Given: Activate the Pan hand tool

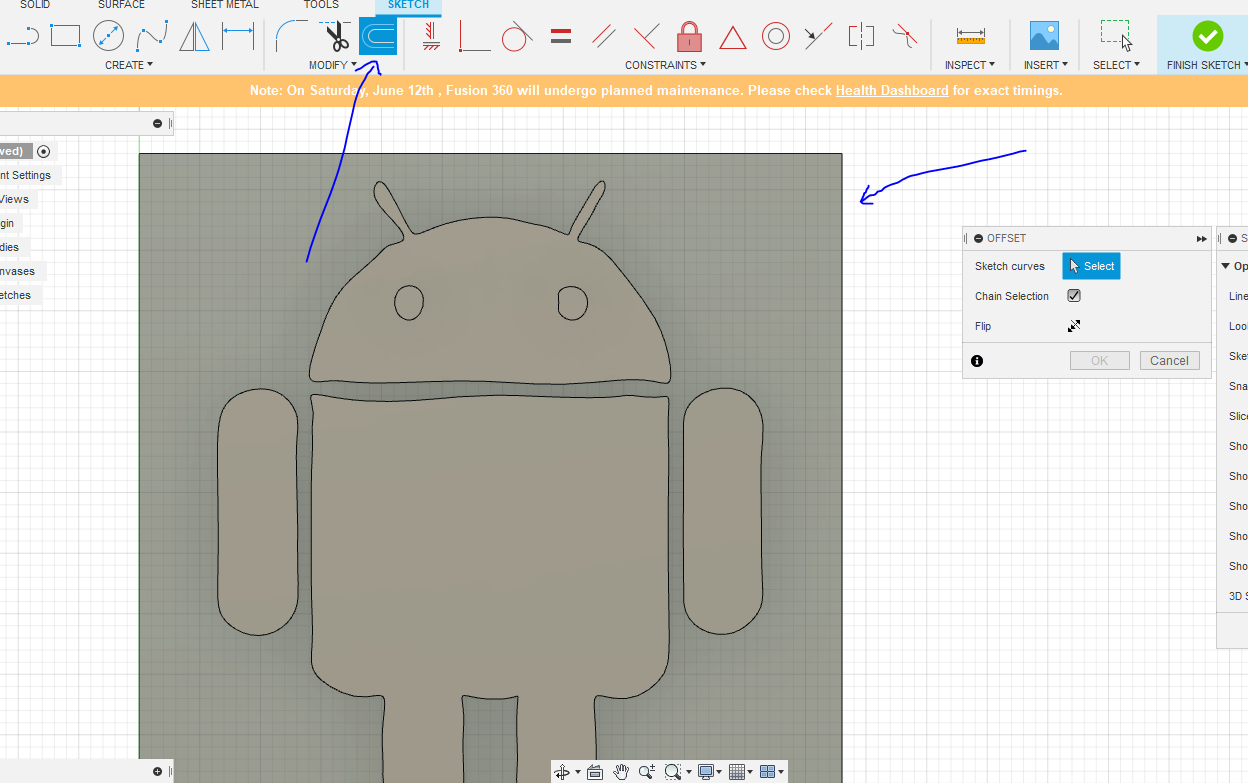Looking at the screenshot, I should pyautogui.click(x=621, y=771).
